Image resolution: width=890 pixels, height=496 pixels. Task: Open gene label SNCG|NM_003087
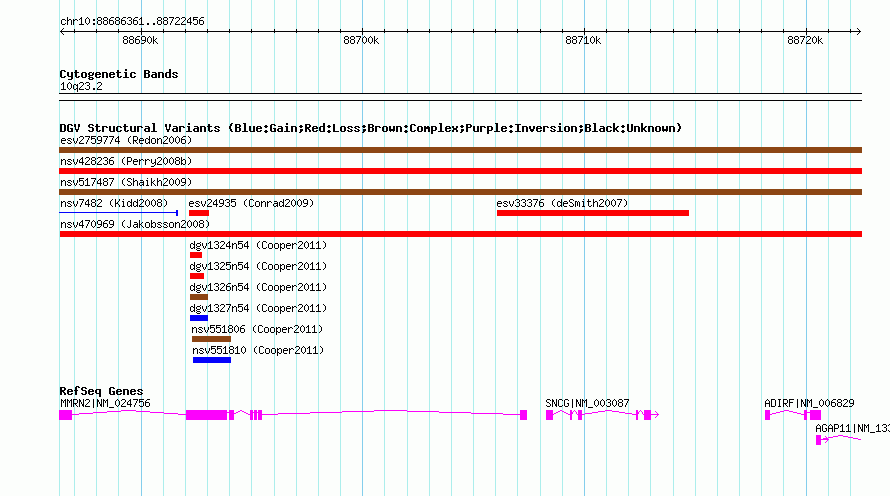pos(587,403)
